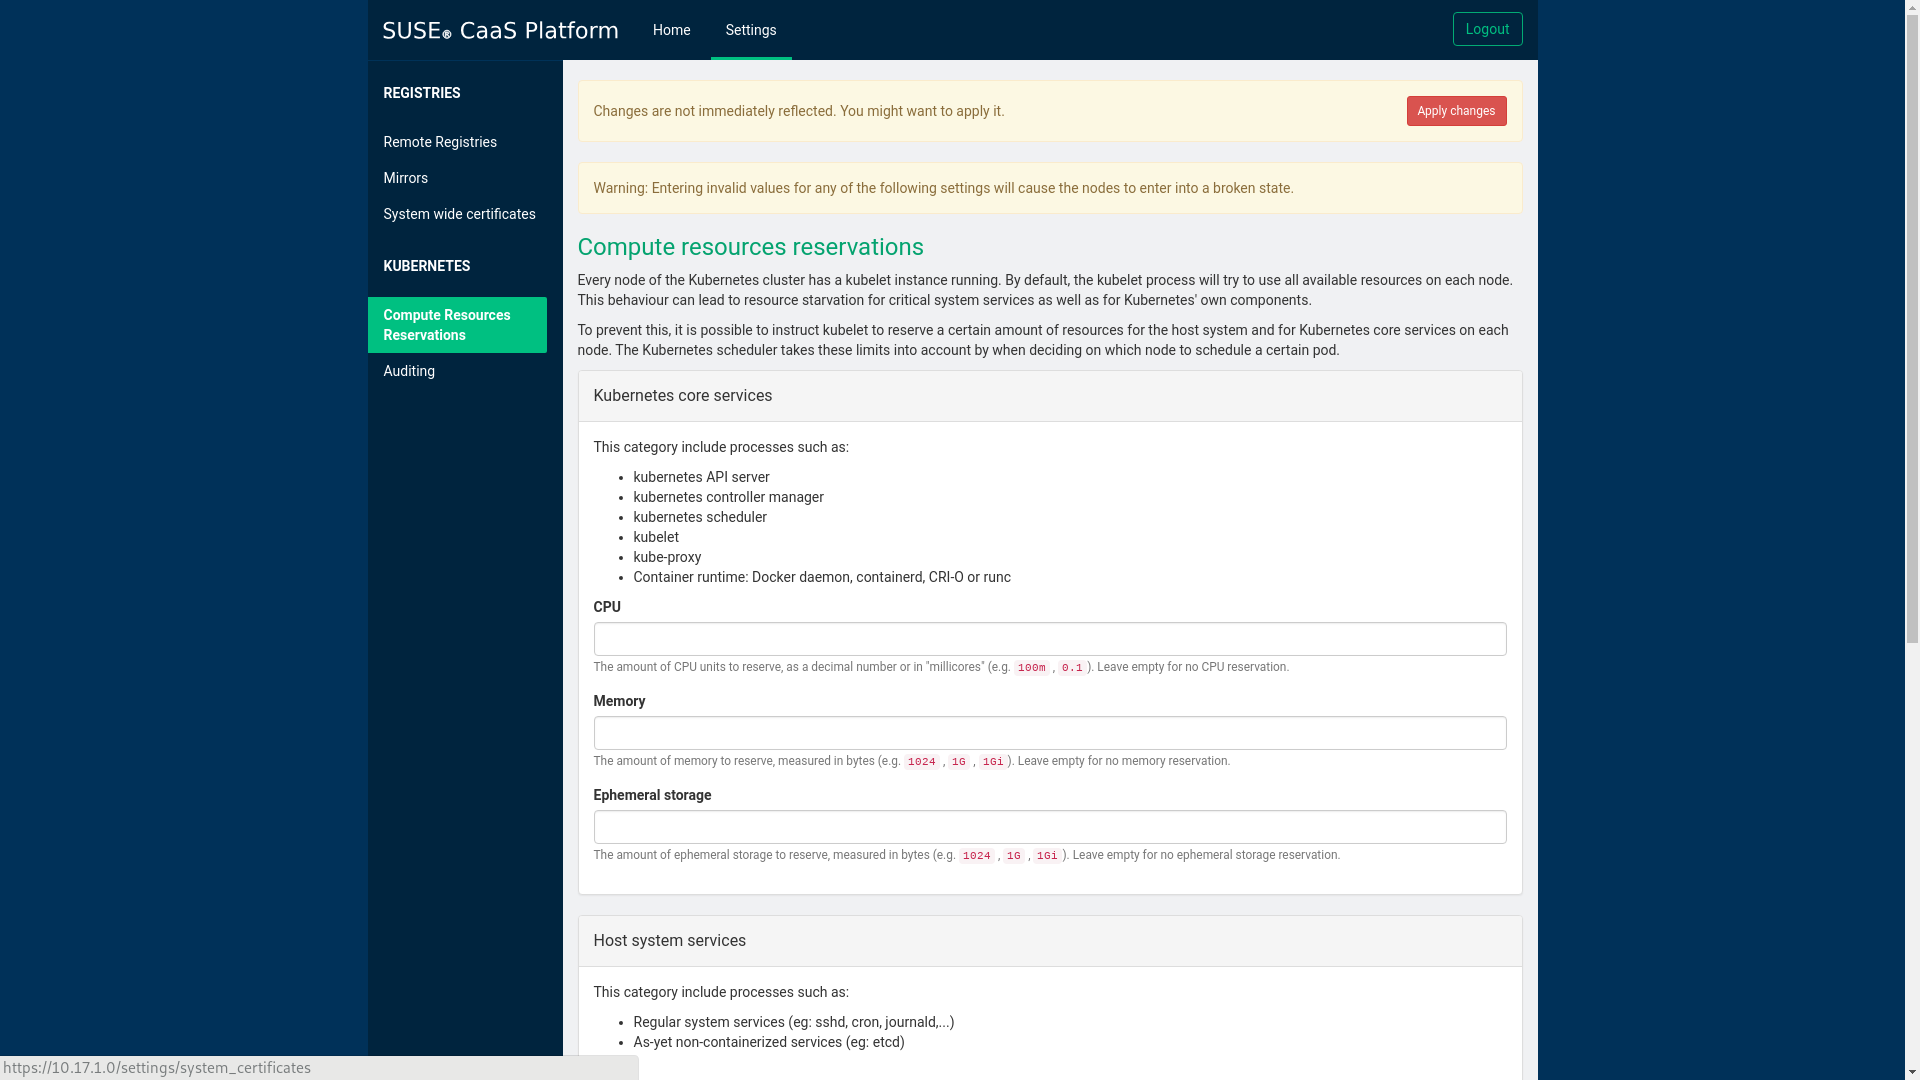Click the Logout button
This screenshot has width=1920, height=1080.
click(1487, 29)
